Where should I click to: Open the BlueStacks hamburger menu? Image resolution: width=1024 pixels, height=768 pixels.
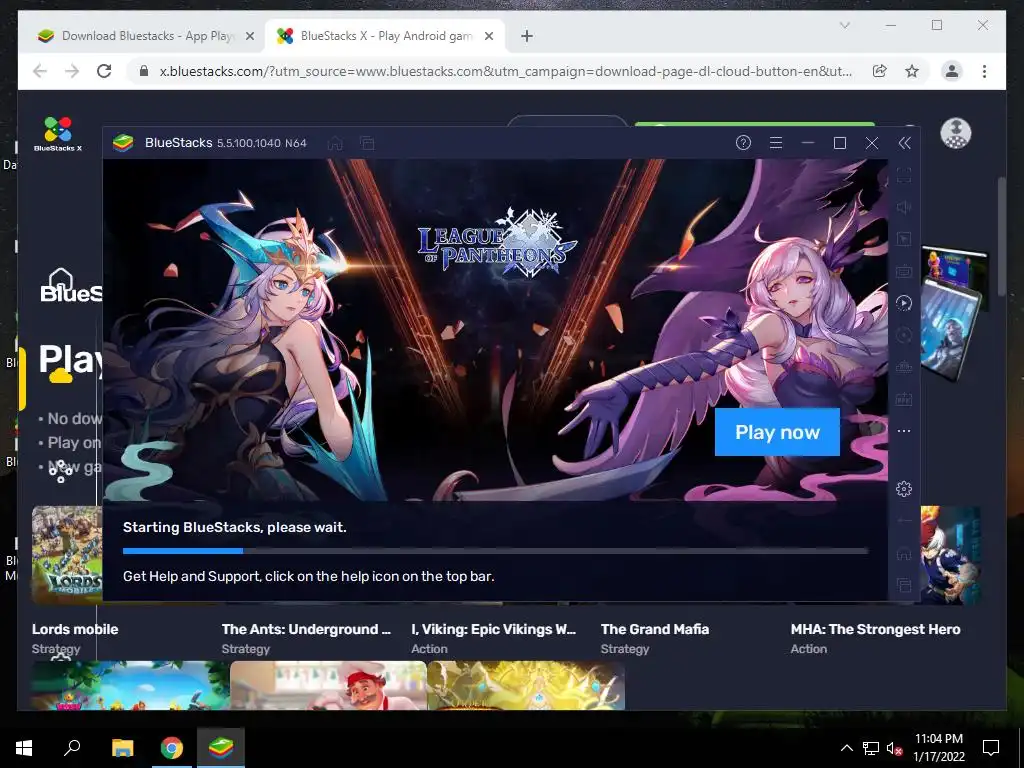coord(776,143)
